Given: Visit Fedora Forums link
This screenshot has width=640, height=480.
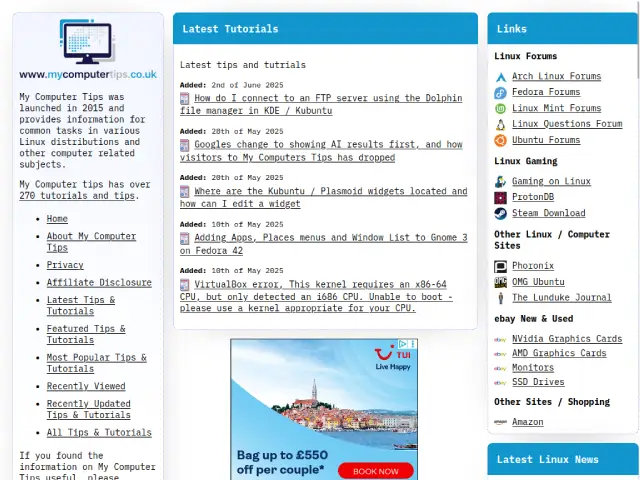Looking at the screenshot, I should coord(546,92).
